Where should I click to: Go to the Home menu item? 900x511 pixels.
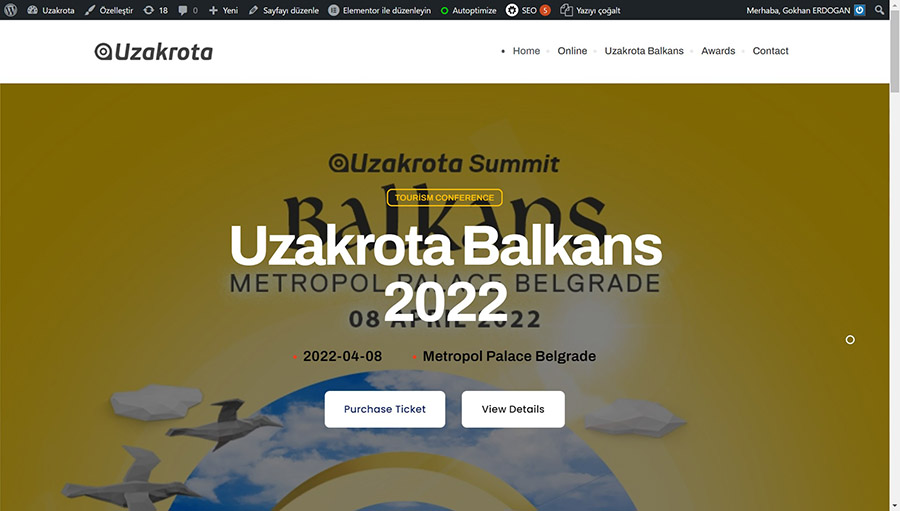coord(526,51)
